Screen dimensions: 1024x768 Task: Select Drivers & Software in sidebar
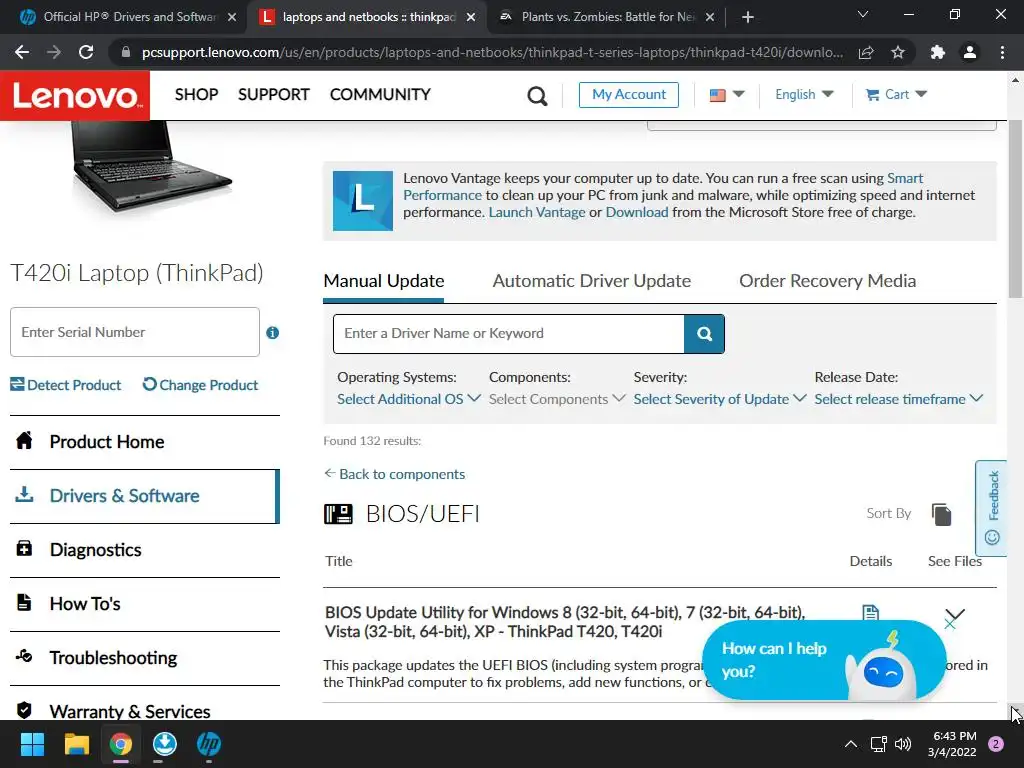click(144, 496)
